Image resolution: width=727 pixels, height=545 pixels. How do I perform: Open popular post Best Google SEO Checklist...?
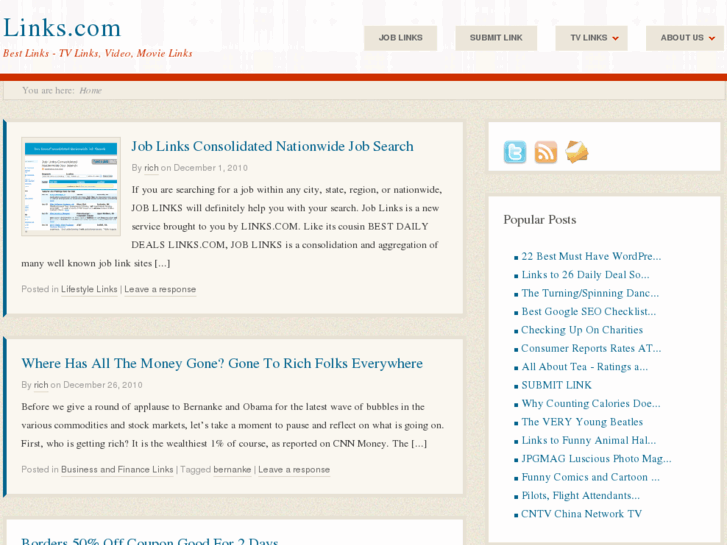[x=588, y=312]
